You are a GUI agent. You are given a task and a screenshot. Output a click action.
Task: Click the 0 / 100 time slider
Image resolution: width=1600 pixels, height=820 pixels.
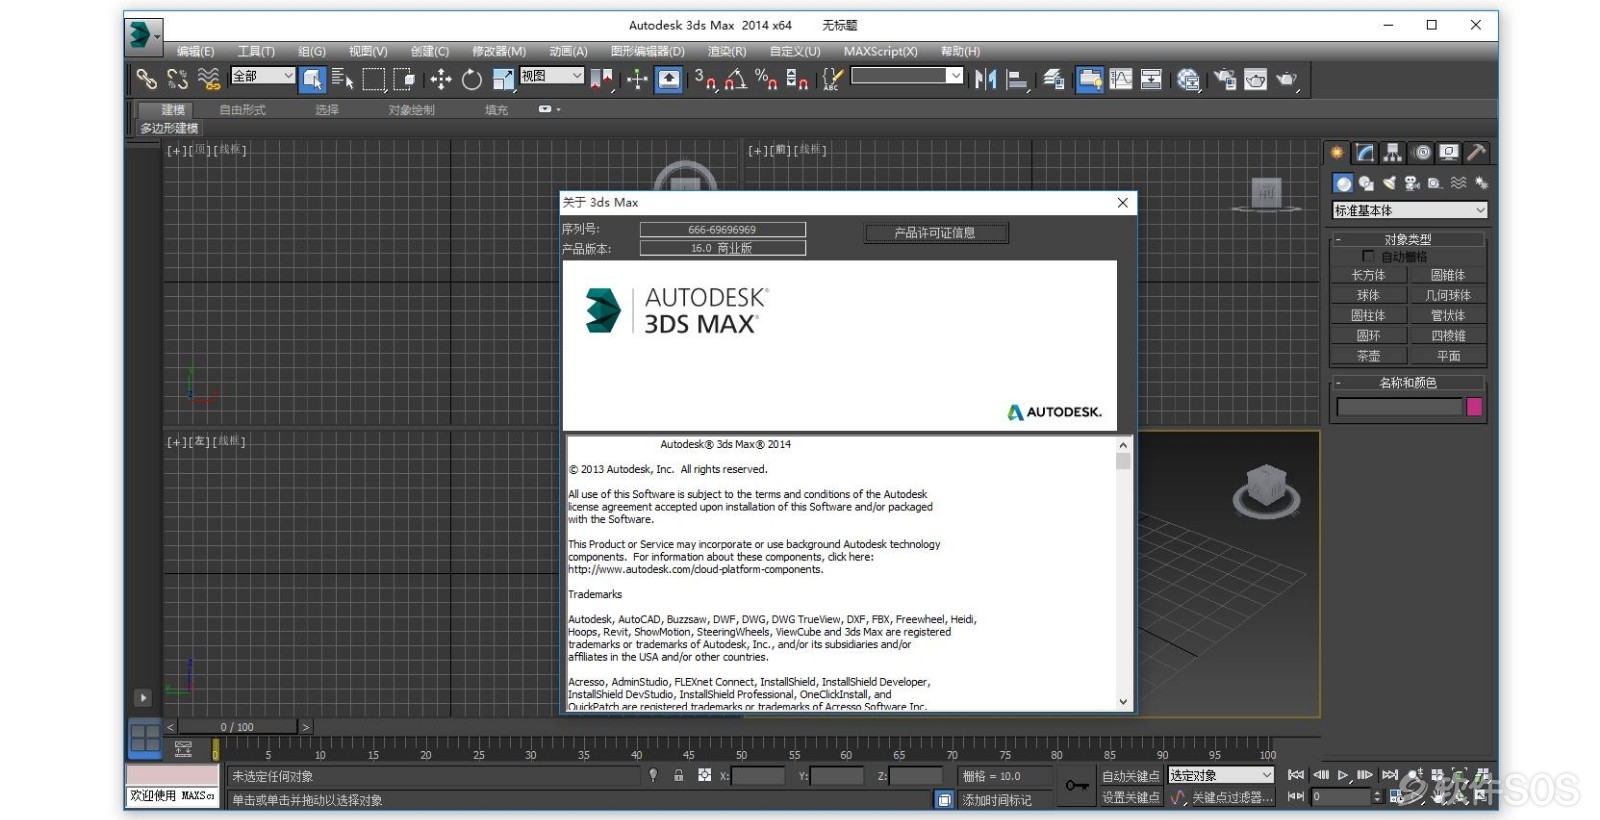237,727
